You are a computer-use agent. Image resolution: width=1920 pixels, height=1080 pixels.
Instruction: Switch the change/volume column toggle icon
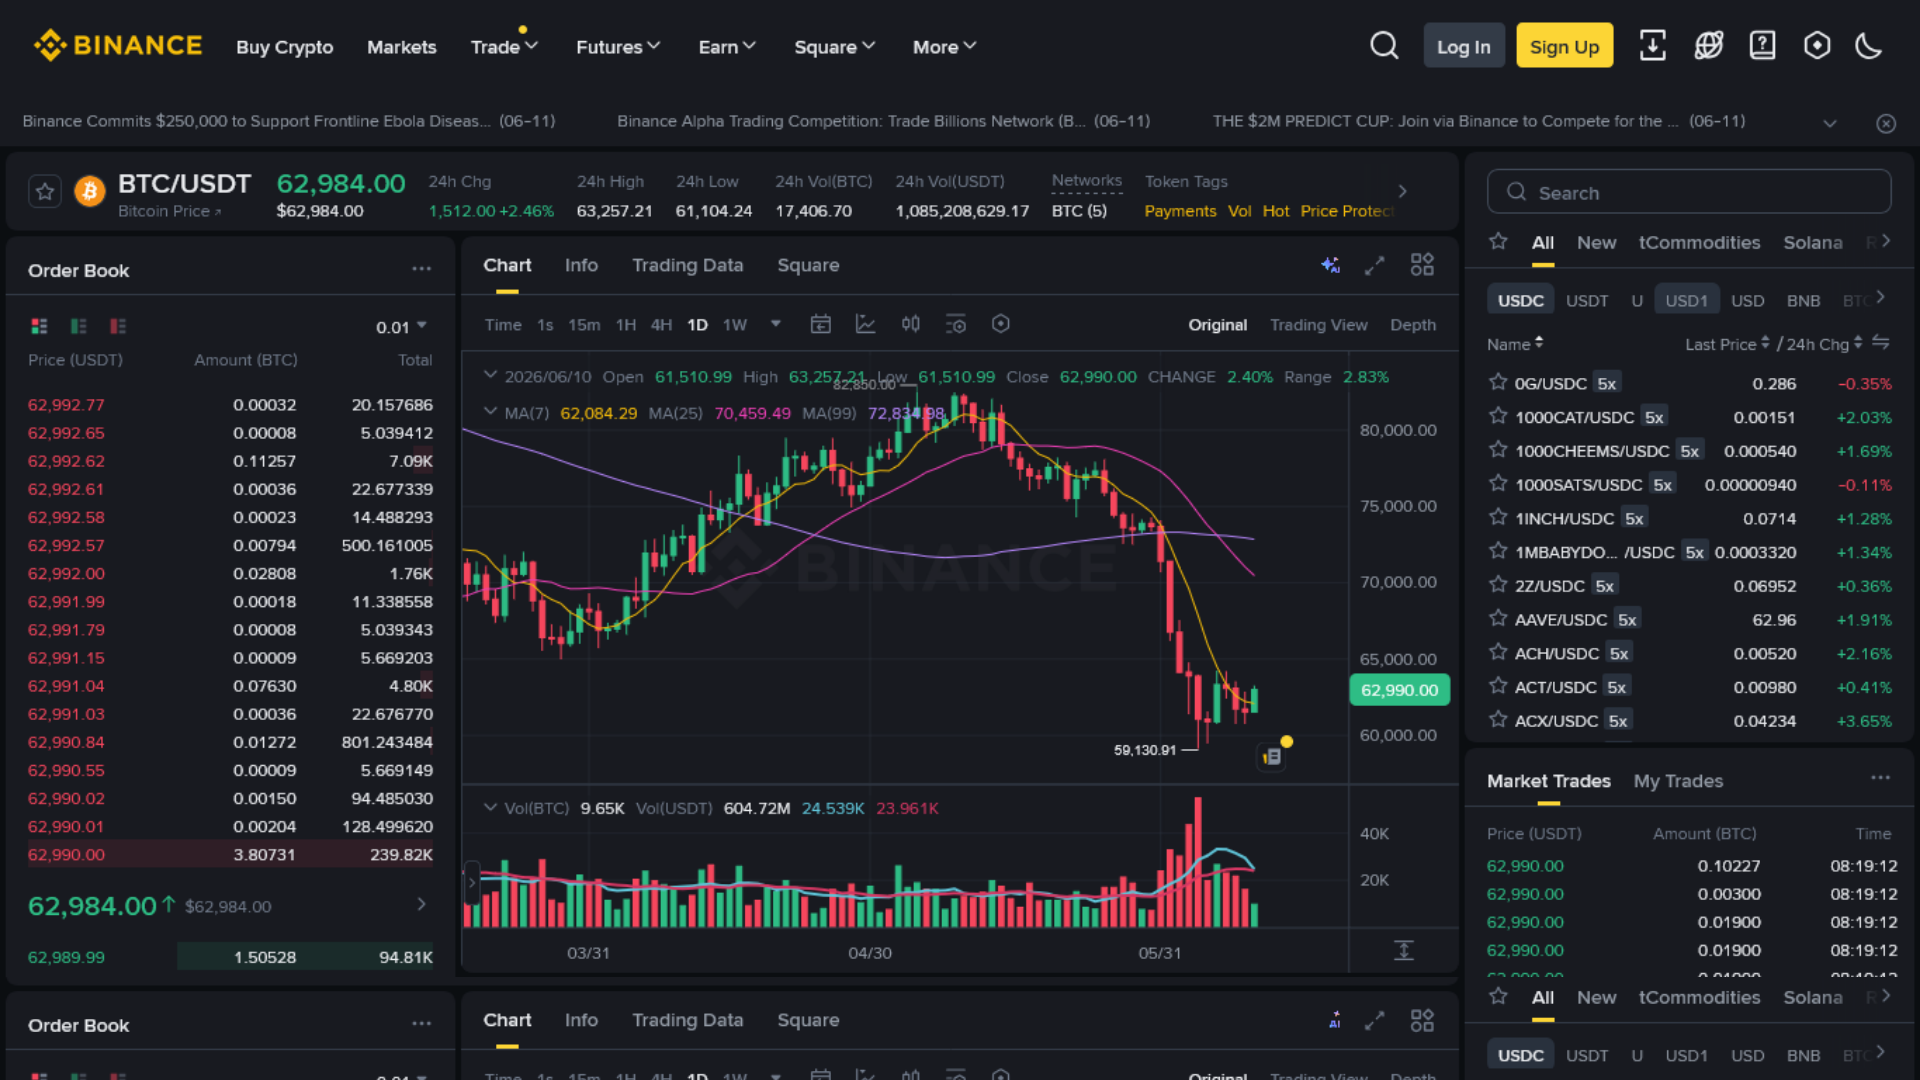pos(1881,343)
